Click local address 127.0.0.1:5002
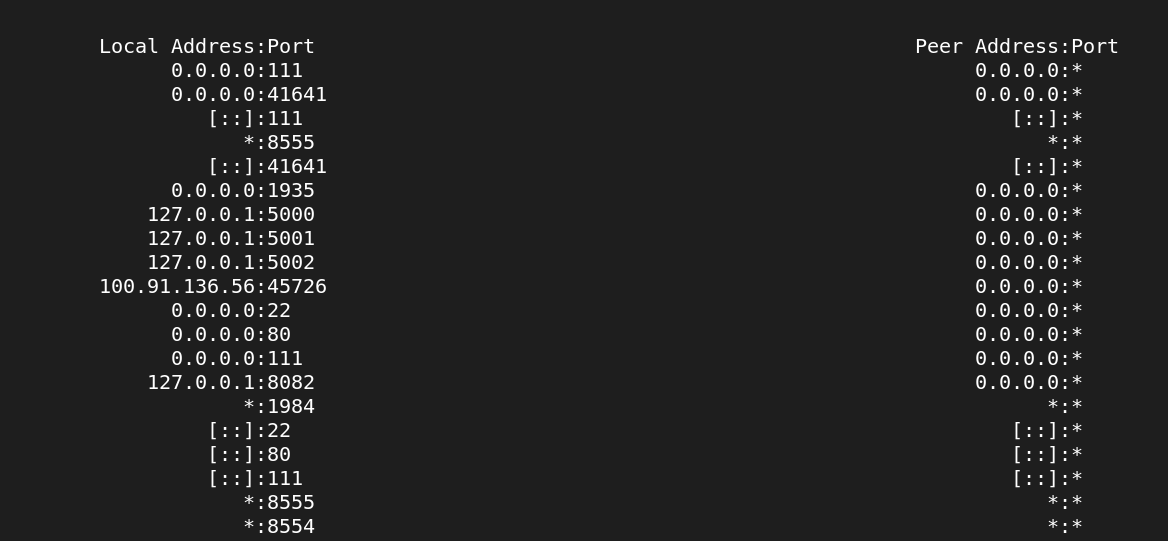 (x=231, y=262)
